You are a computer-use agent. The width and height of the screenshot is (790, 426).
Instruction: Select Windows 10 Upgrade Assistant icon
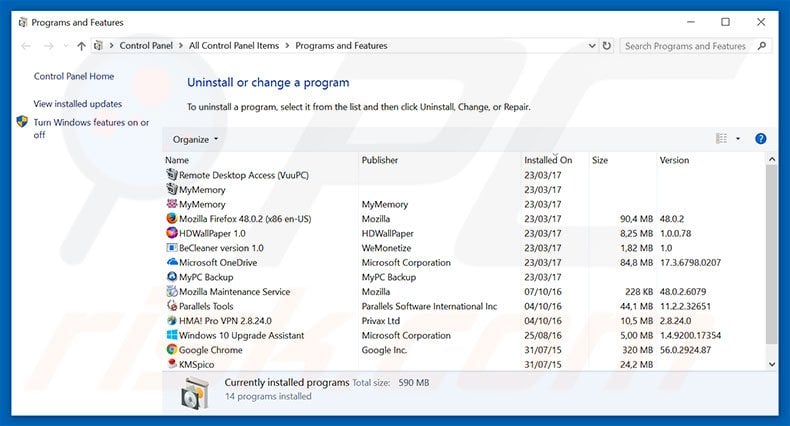[172, 335]
